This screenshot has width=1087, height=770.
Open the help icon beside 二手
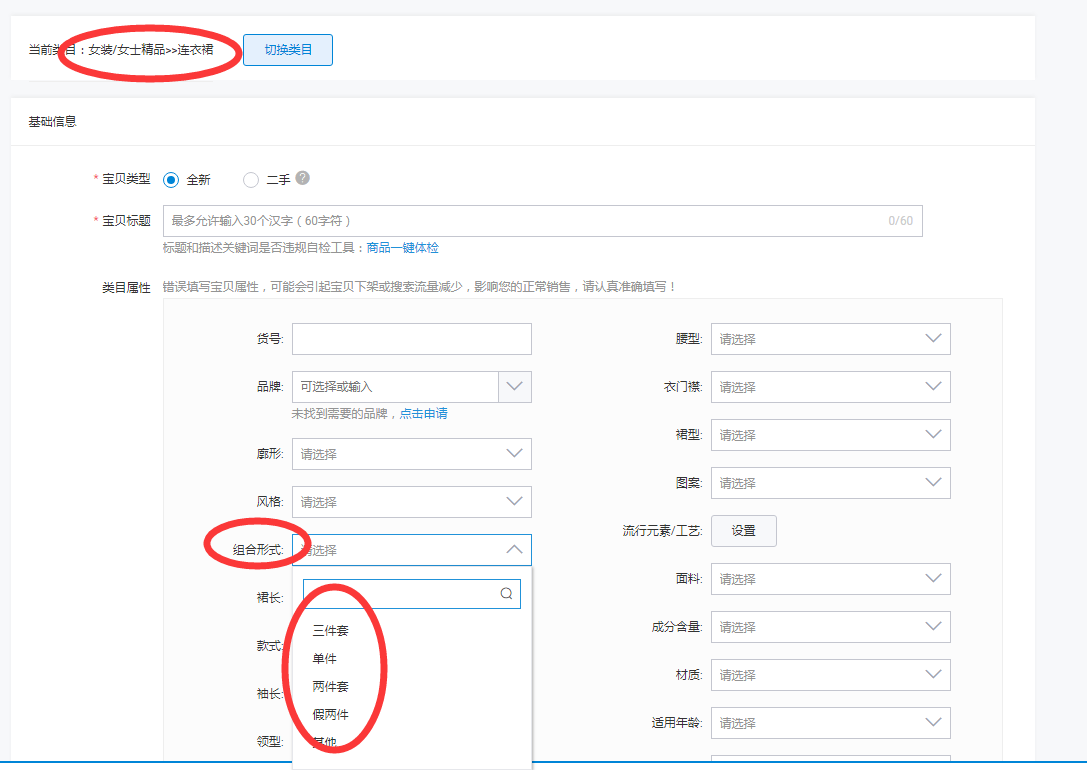[302, 178]
